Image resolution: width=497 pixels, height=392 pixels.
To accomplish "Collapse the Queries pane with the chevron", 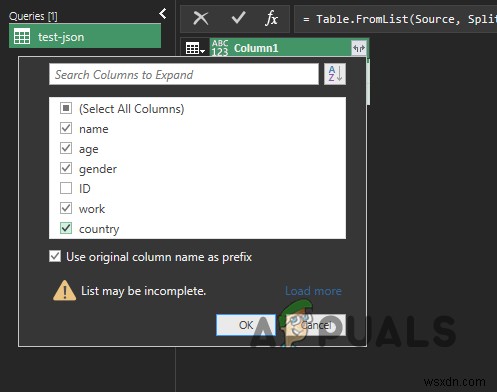I will 163,14.
